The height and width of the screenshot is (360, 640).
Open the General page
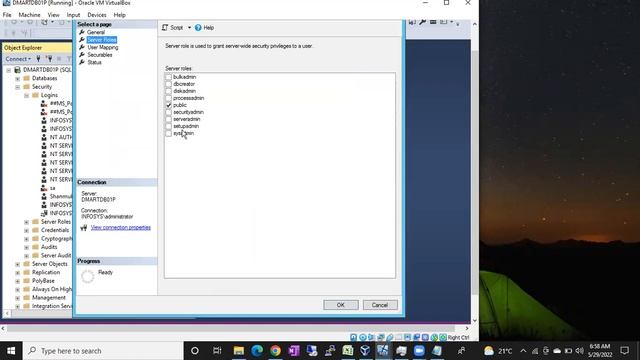pyautogui.click(x=96, y=32)
